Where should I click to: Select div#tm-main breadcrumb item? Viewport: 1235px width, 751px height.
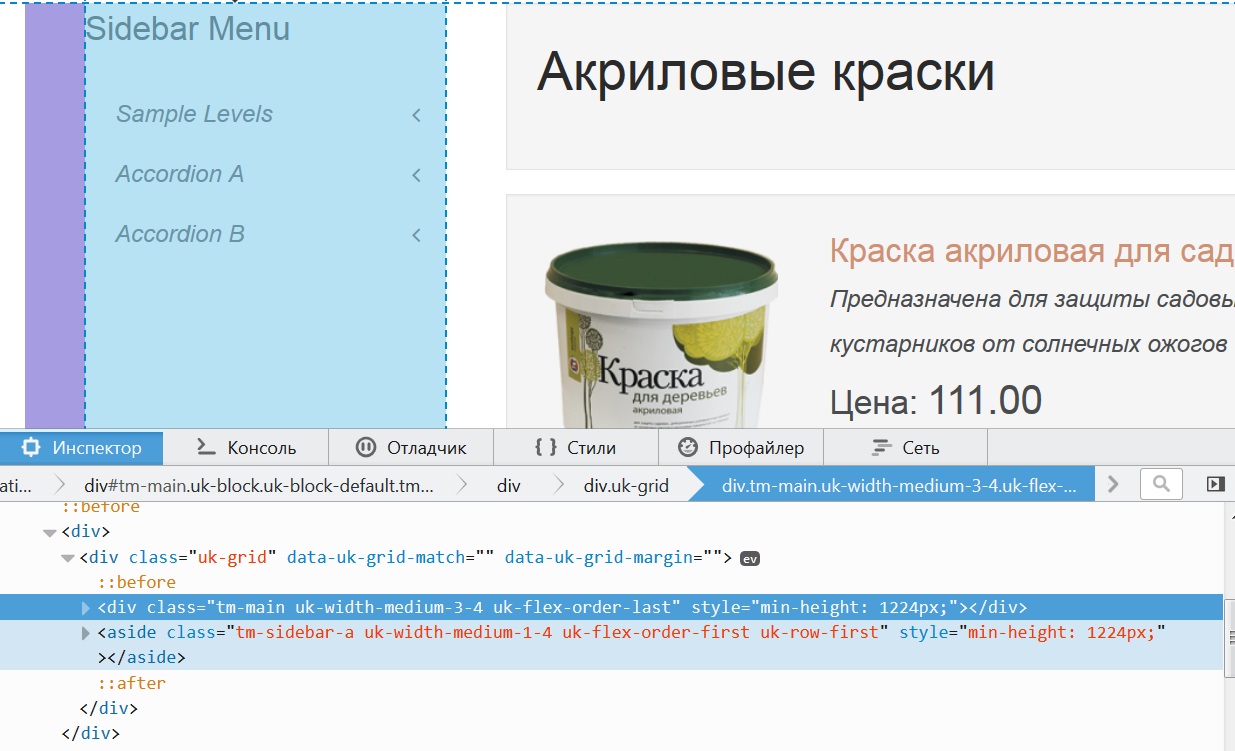click(x=259, y=486)
